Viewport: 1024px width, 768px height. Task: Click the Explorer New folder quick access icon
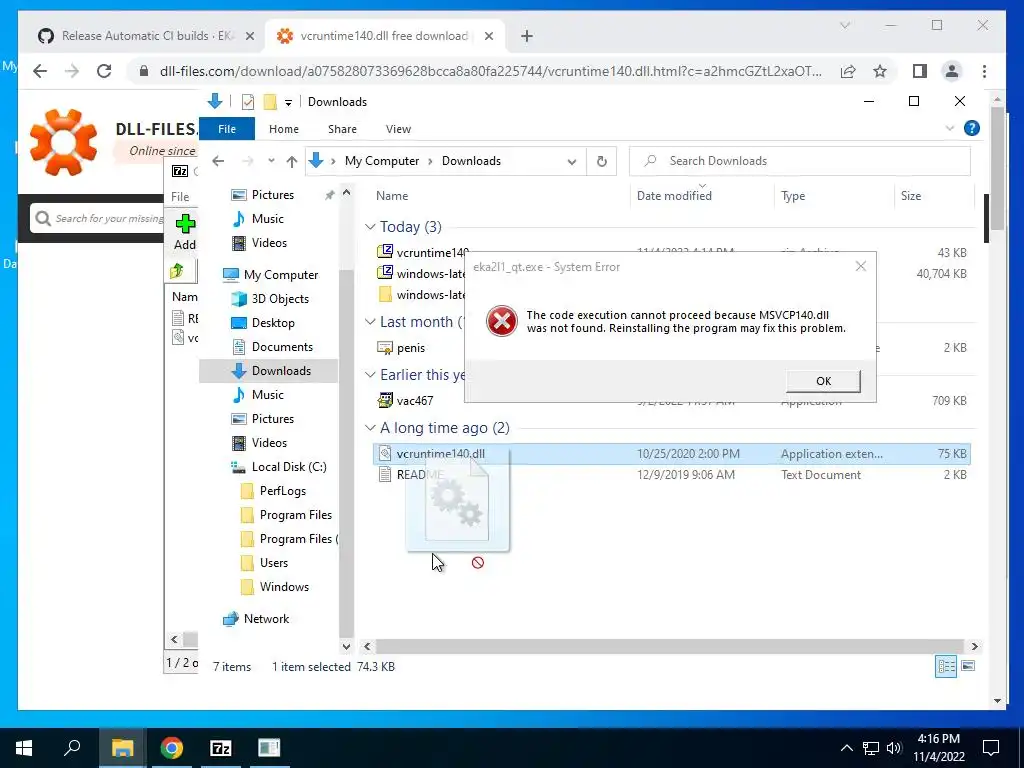(x=270, y=102)
